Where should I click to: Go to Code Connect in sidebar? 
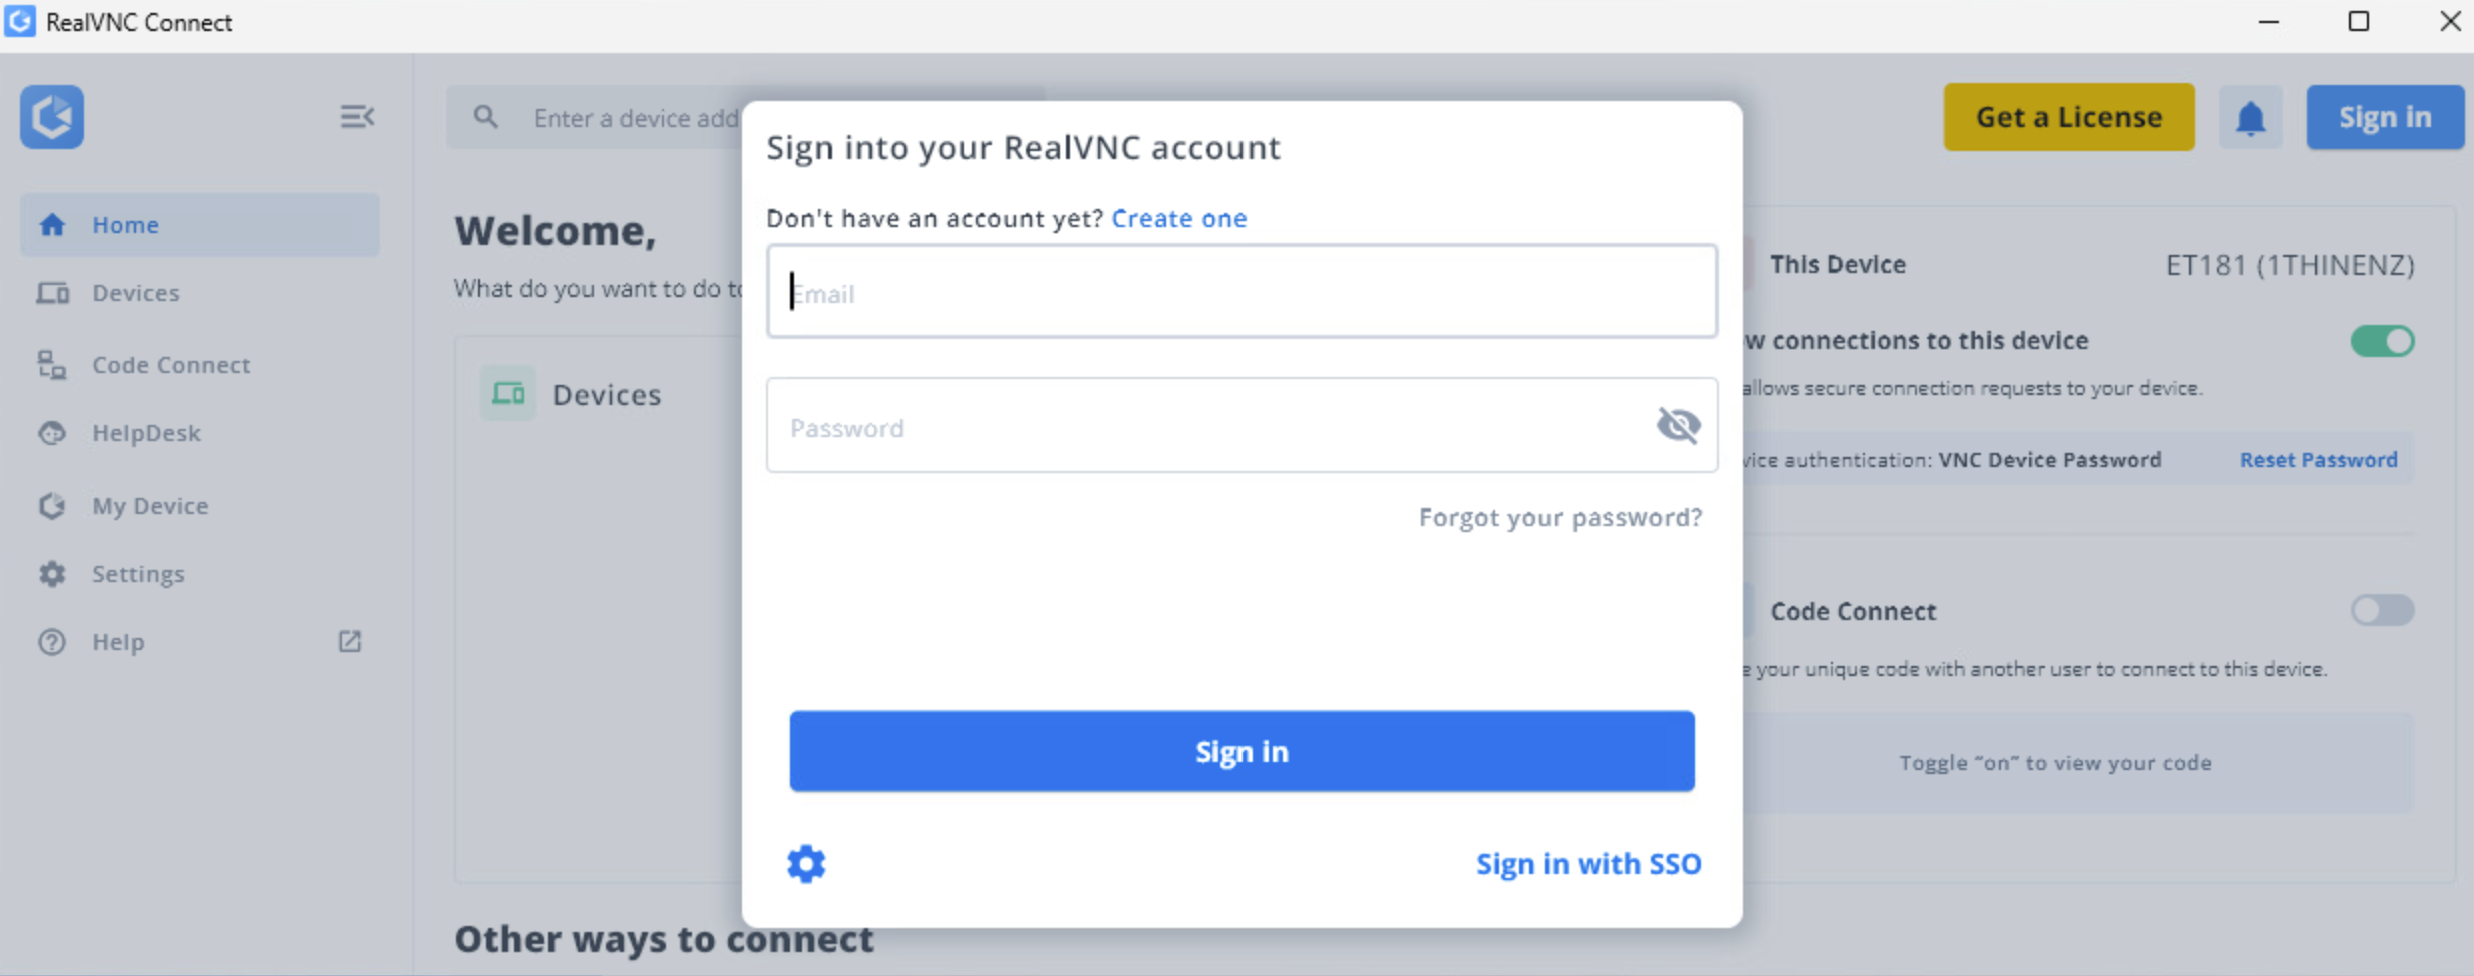point(170,365)
